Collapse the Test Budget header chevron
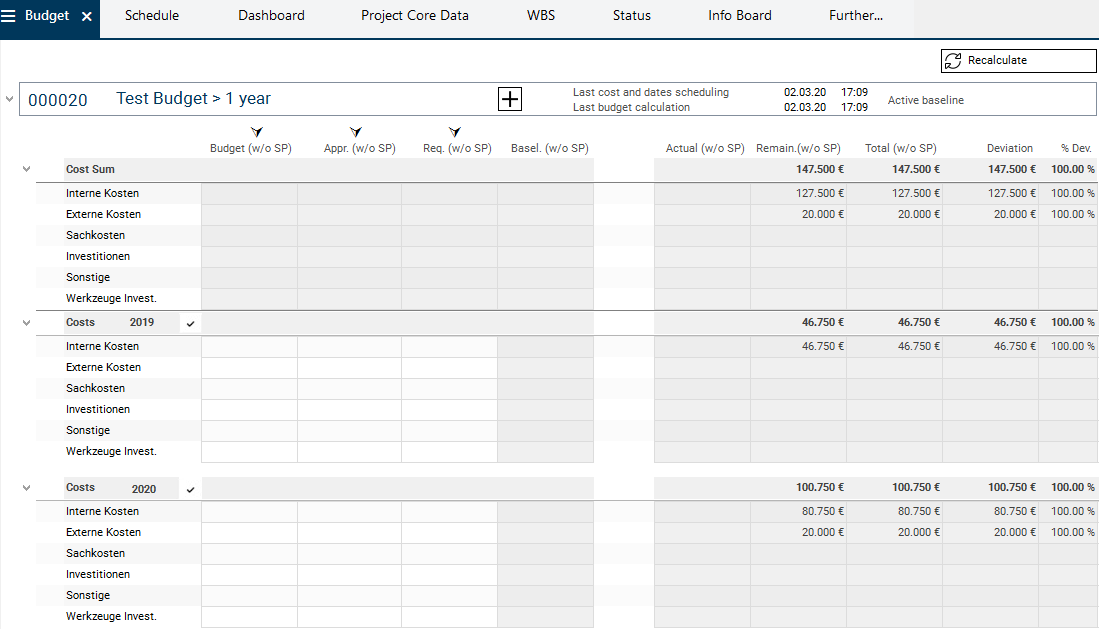 tap(10, 100)
